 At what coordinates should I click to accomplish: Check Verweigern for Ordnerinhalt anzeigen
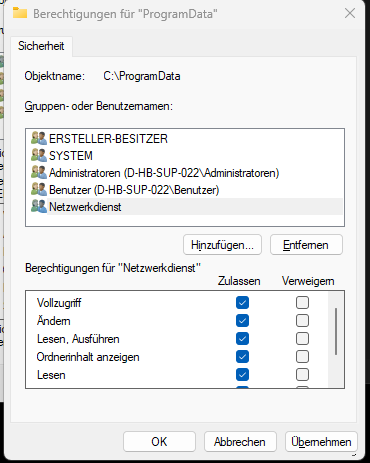pos(302,357)
